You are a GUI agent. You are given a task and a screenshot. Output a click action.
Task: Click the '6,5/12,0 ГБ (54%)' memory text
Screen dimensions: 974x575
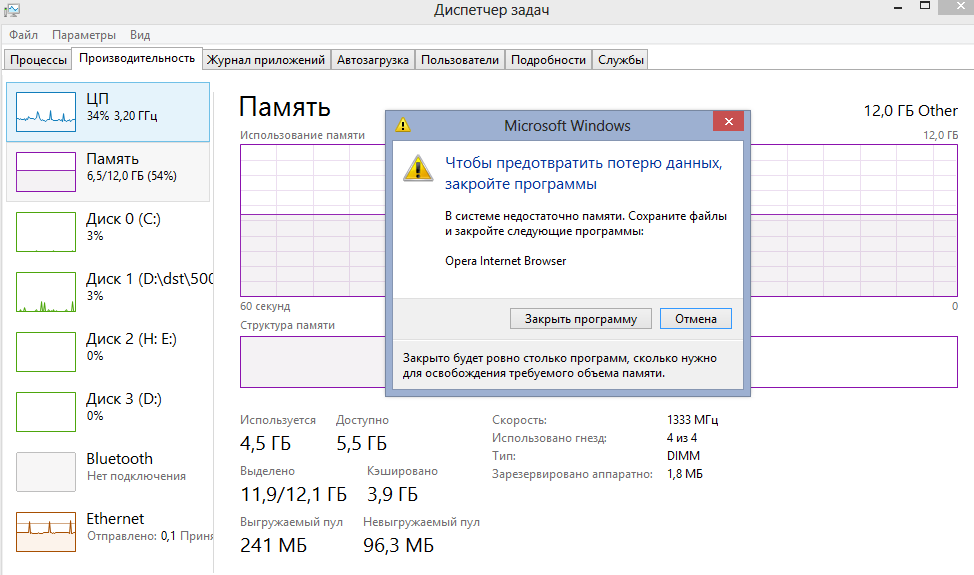(x=132, y=176)
